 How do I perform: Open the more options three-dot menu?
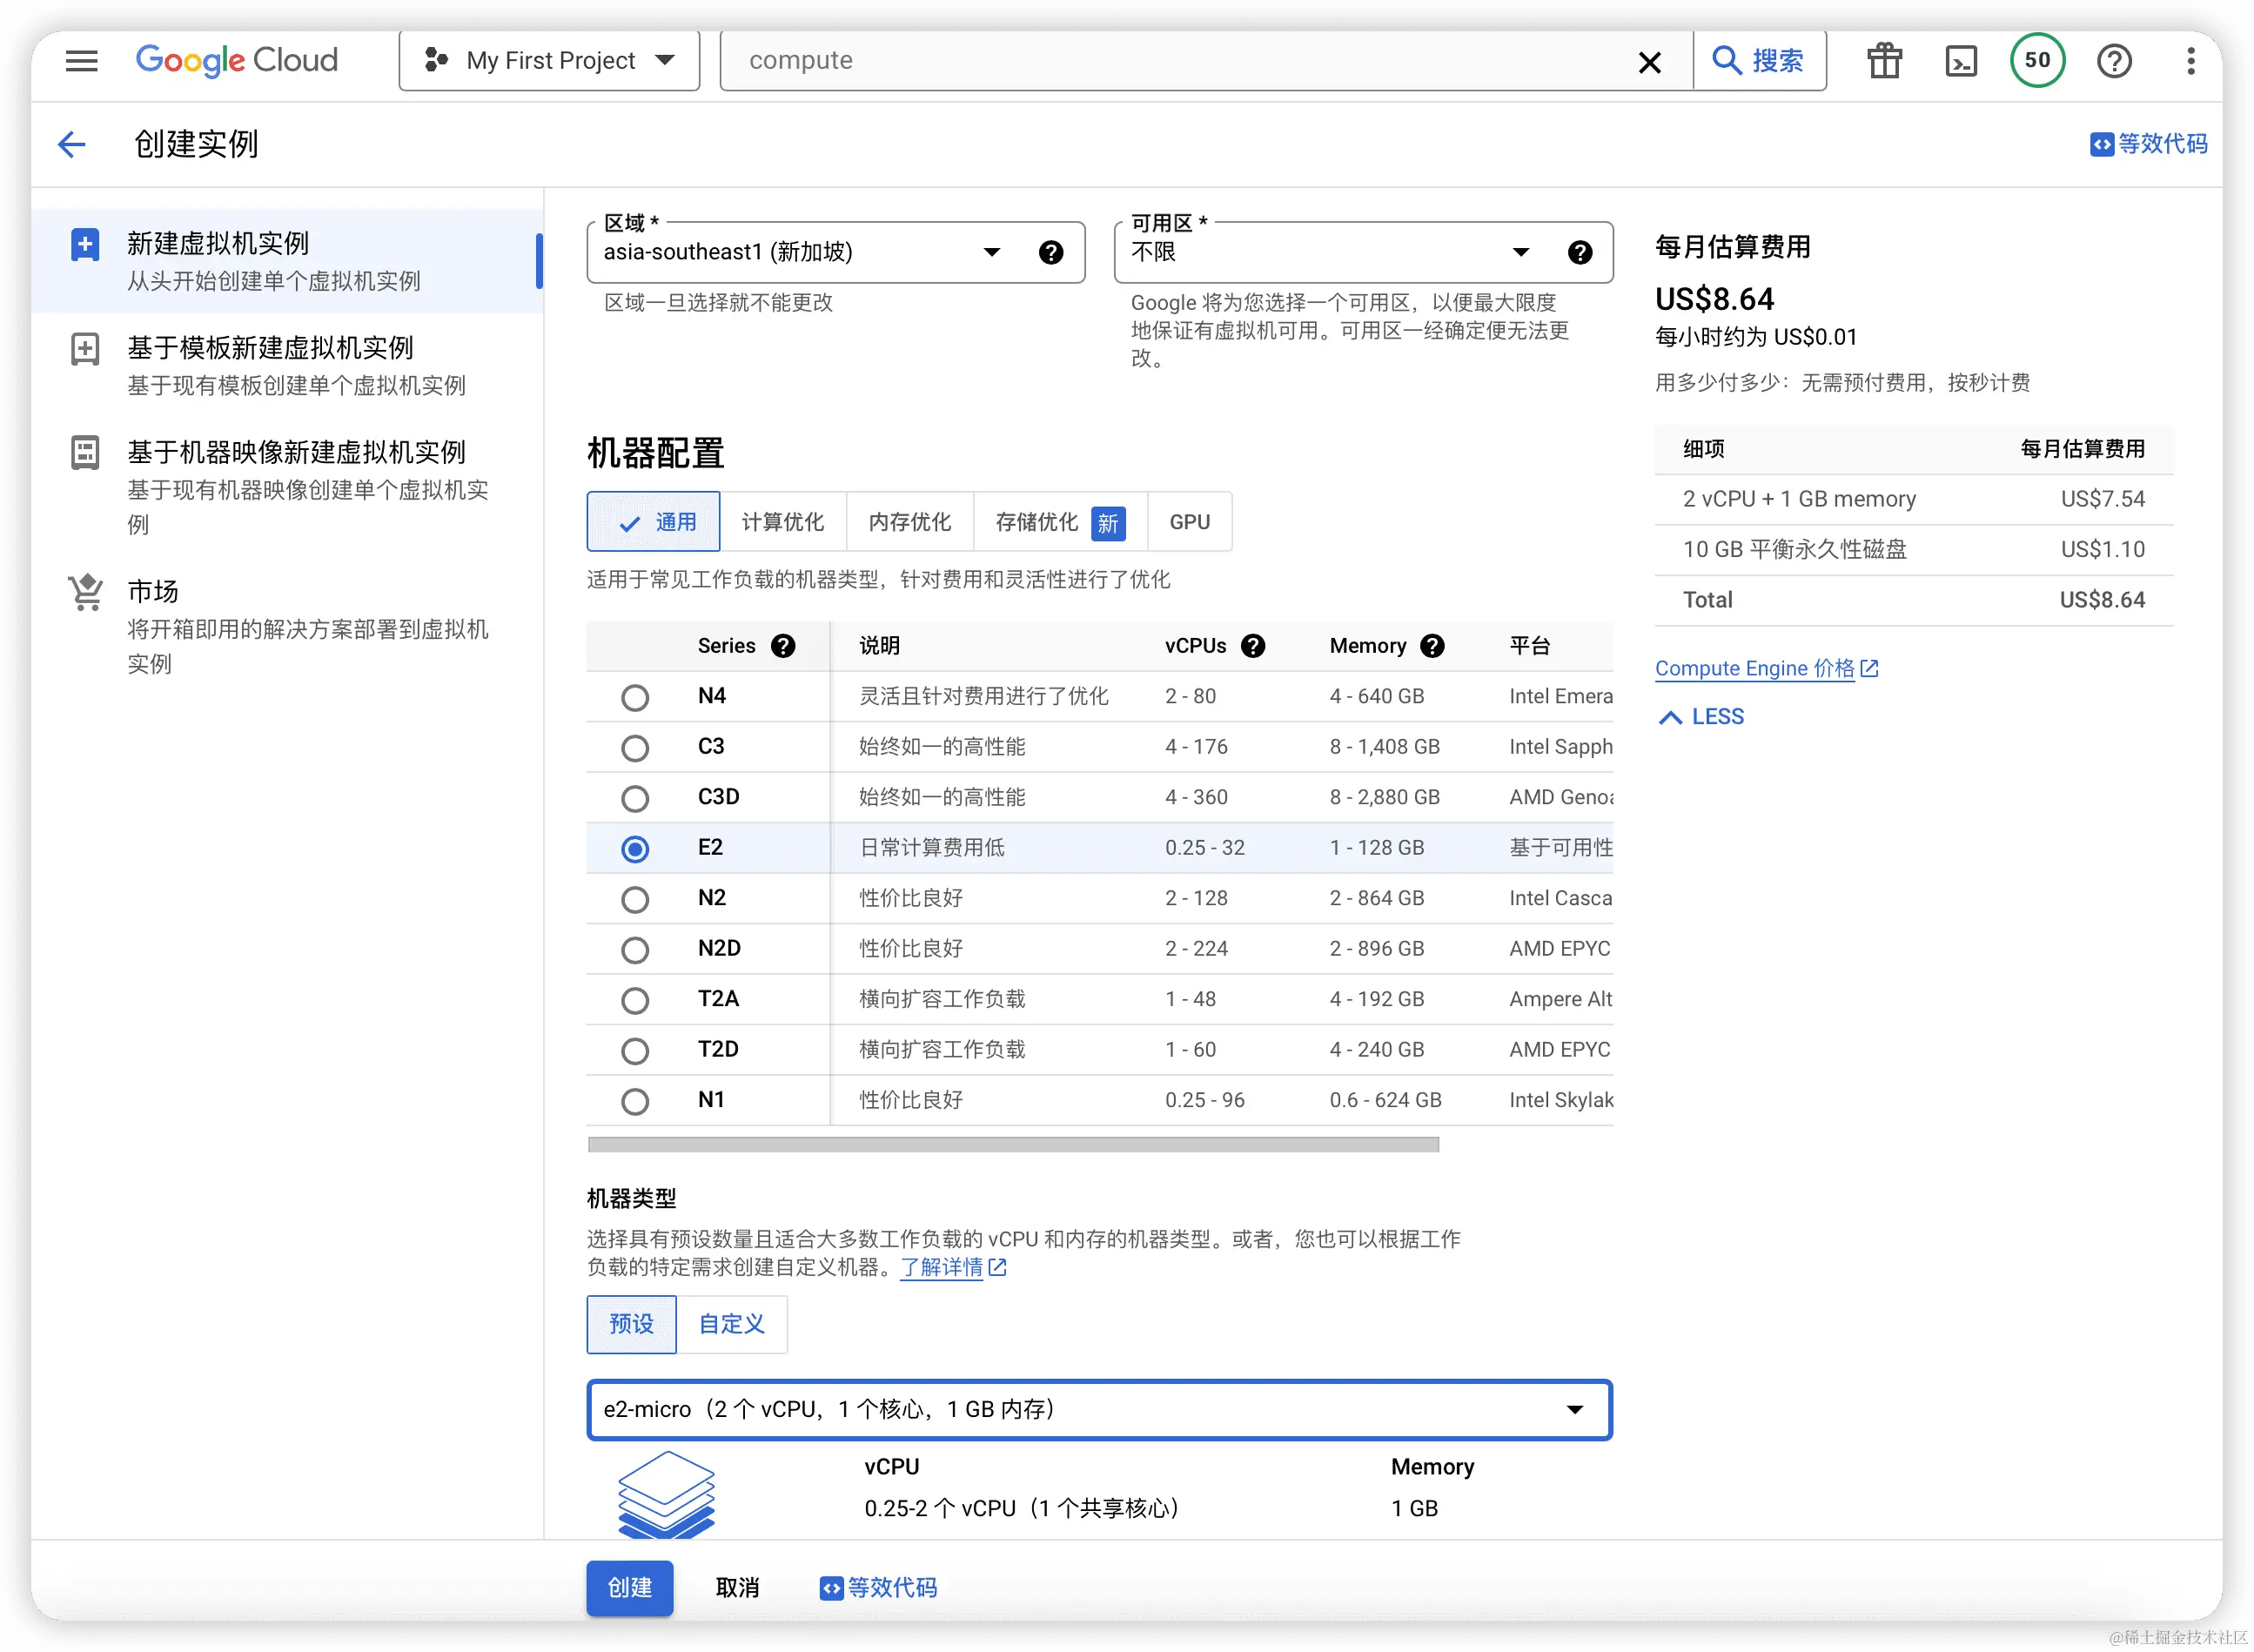2190,60
